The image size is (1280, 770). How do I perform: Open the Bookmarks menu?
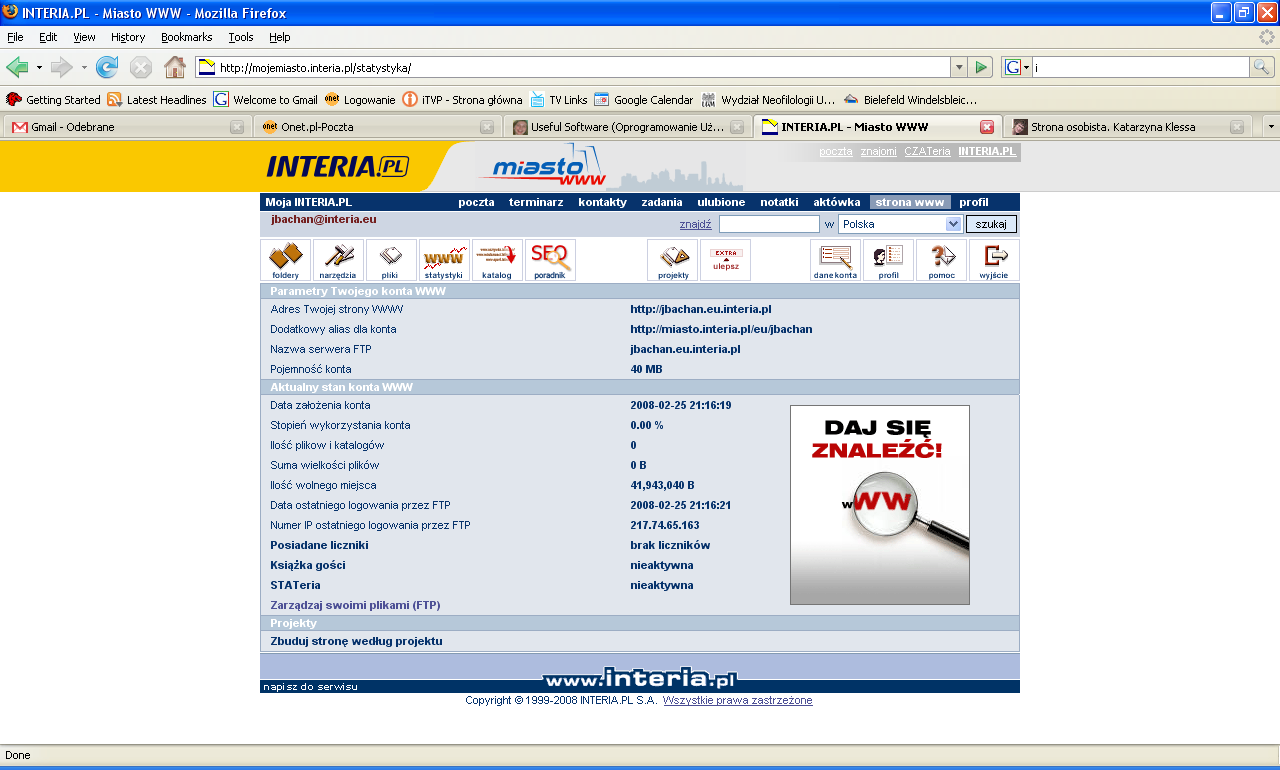point(187,37)
